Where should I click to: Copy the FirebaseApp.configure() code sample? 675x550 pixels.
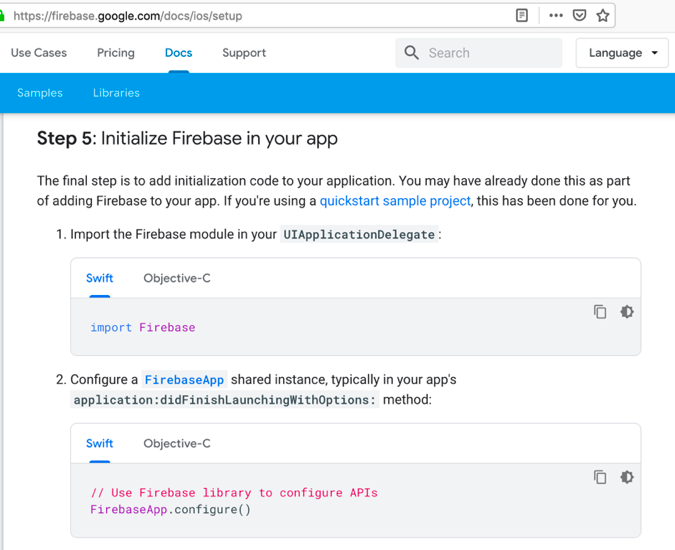pos(600,477)
